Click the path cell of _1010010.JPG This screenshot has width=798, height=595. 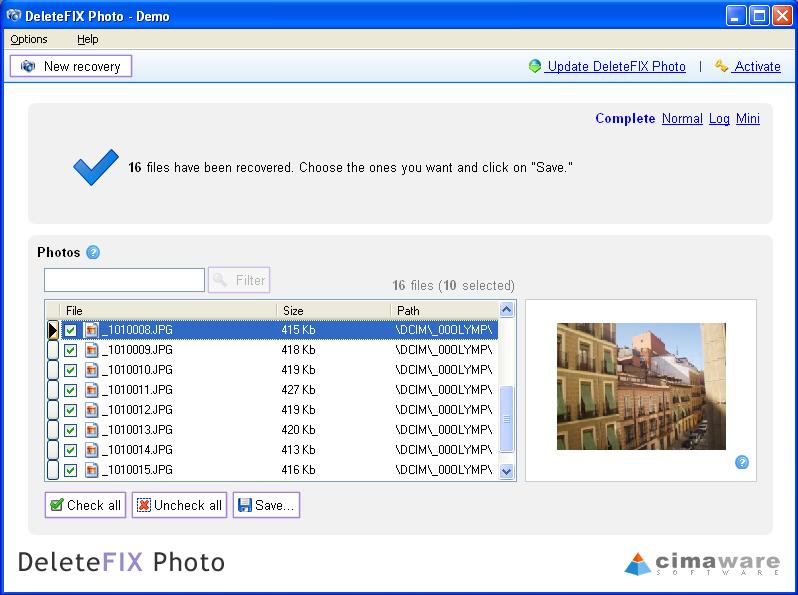444,370
